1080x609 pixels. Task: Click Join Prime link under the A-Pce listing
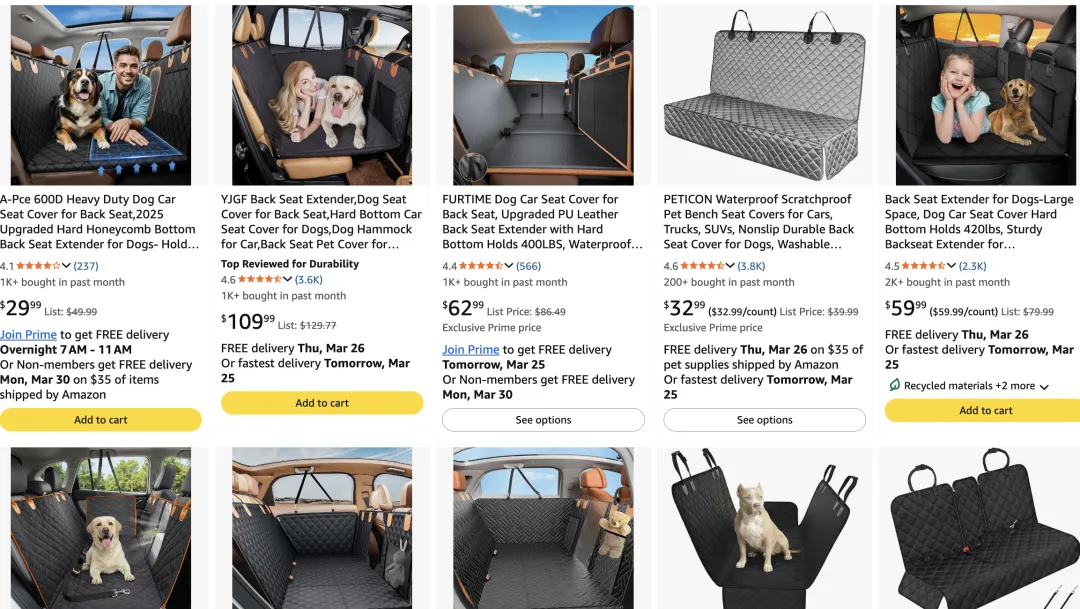tap(28, 335)
